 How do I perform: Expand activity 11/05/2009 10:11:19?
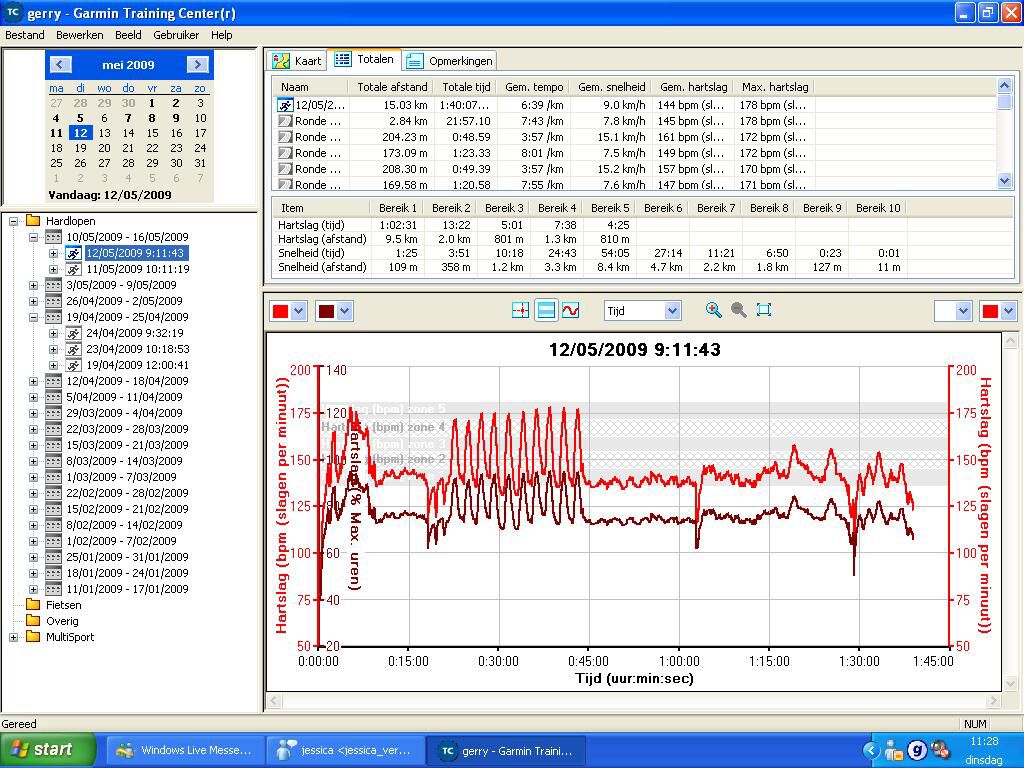pyautogui.click(x=54, y=269)
